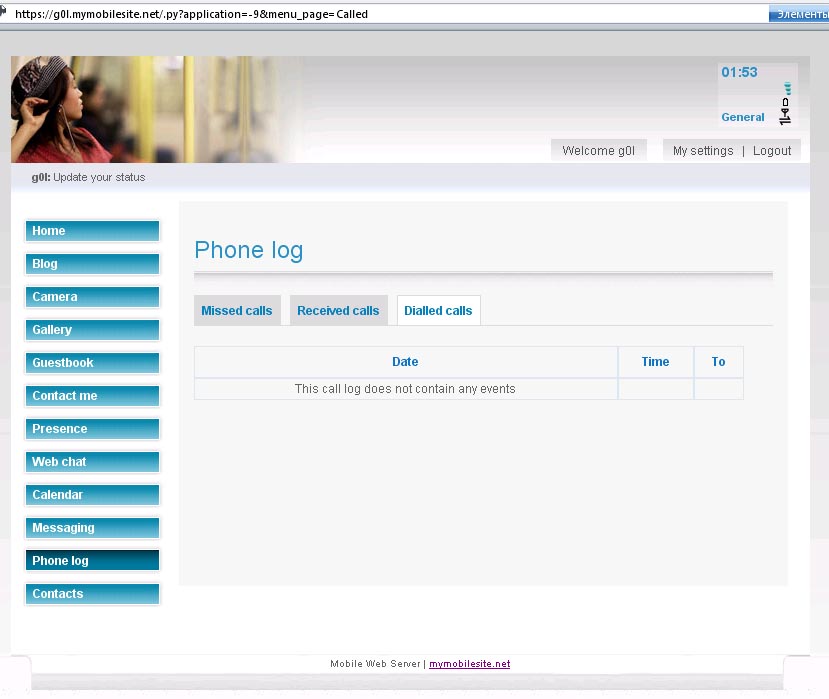The image size is (829, 699).
Task: Click the Date column header
Action: coord(406,362)
